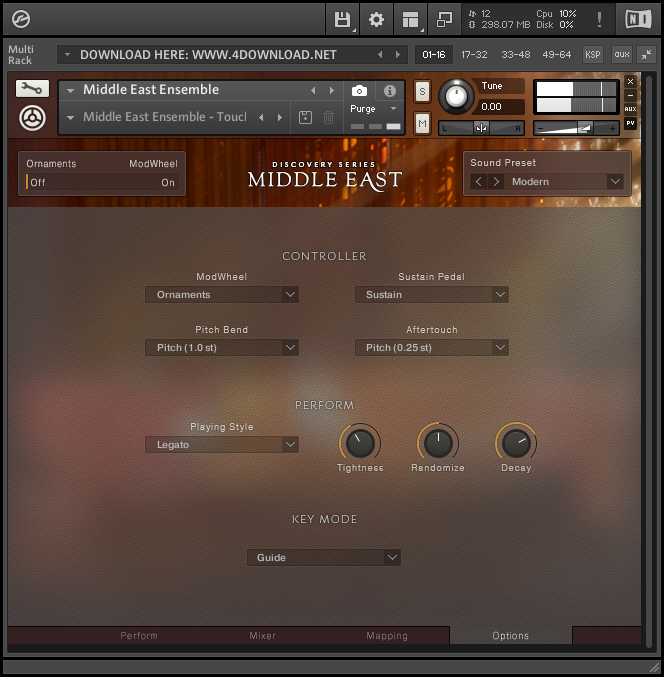Viewport: 664px width, 677px height.
Task: Load previous snapshot arrow
Action: 261,117
